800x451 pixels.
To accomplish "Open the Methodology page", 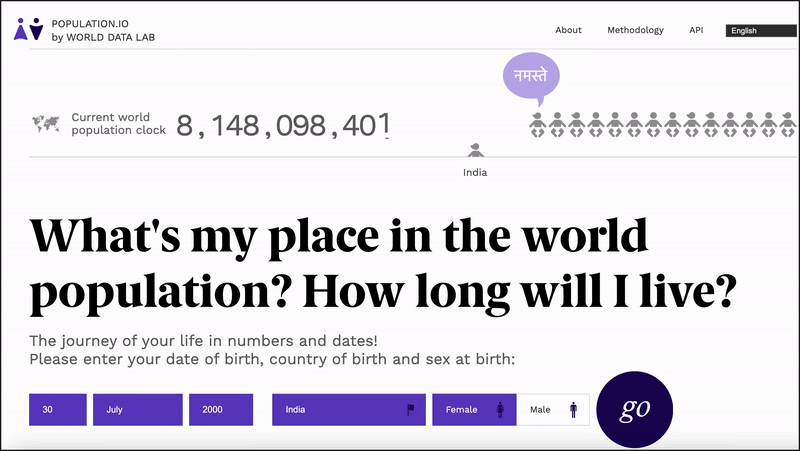I will click(635, 30).
